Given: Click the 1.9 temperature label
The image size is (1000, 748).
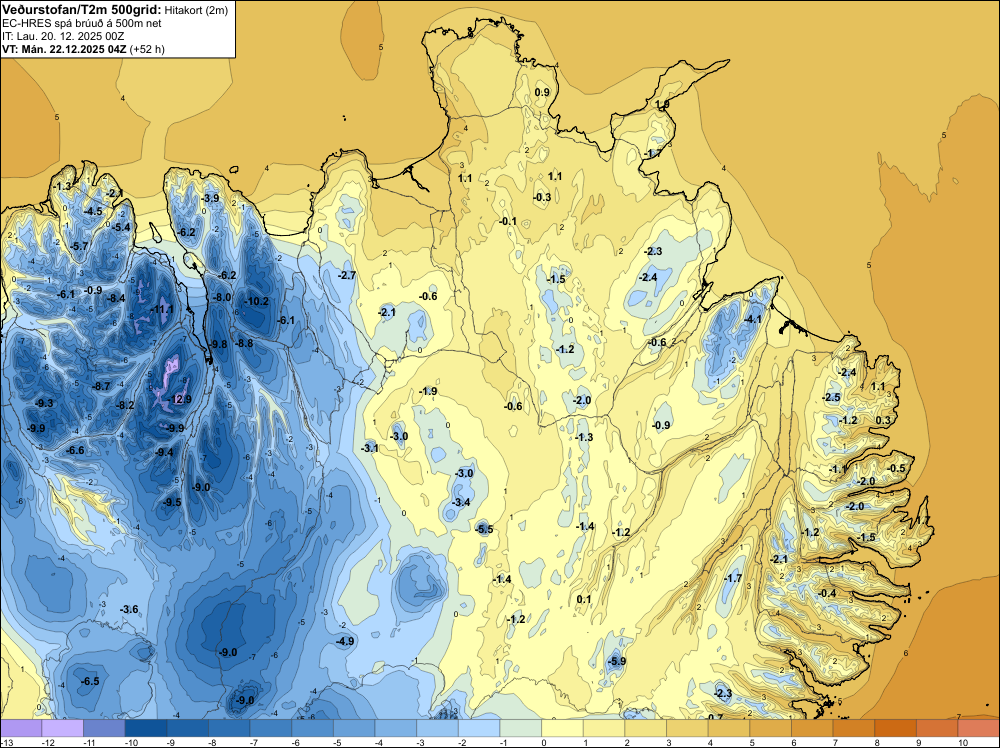Looking at the screenshot, I should pos(662,104).
